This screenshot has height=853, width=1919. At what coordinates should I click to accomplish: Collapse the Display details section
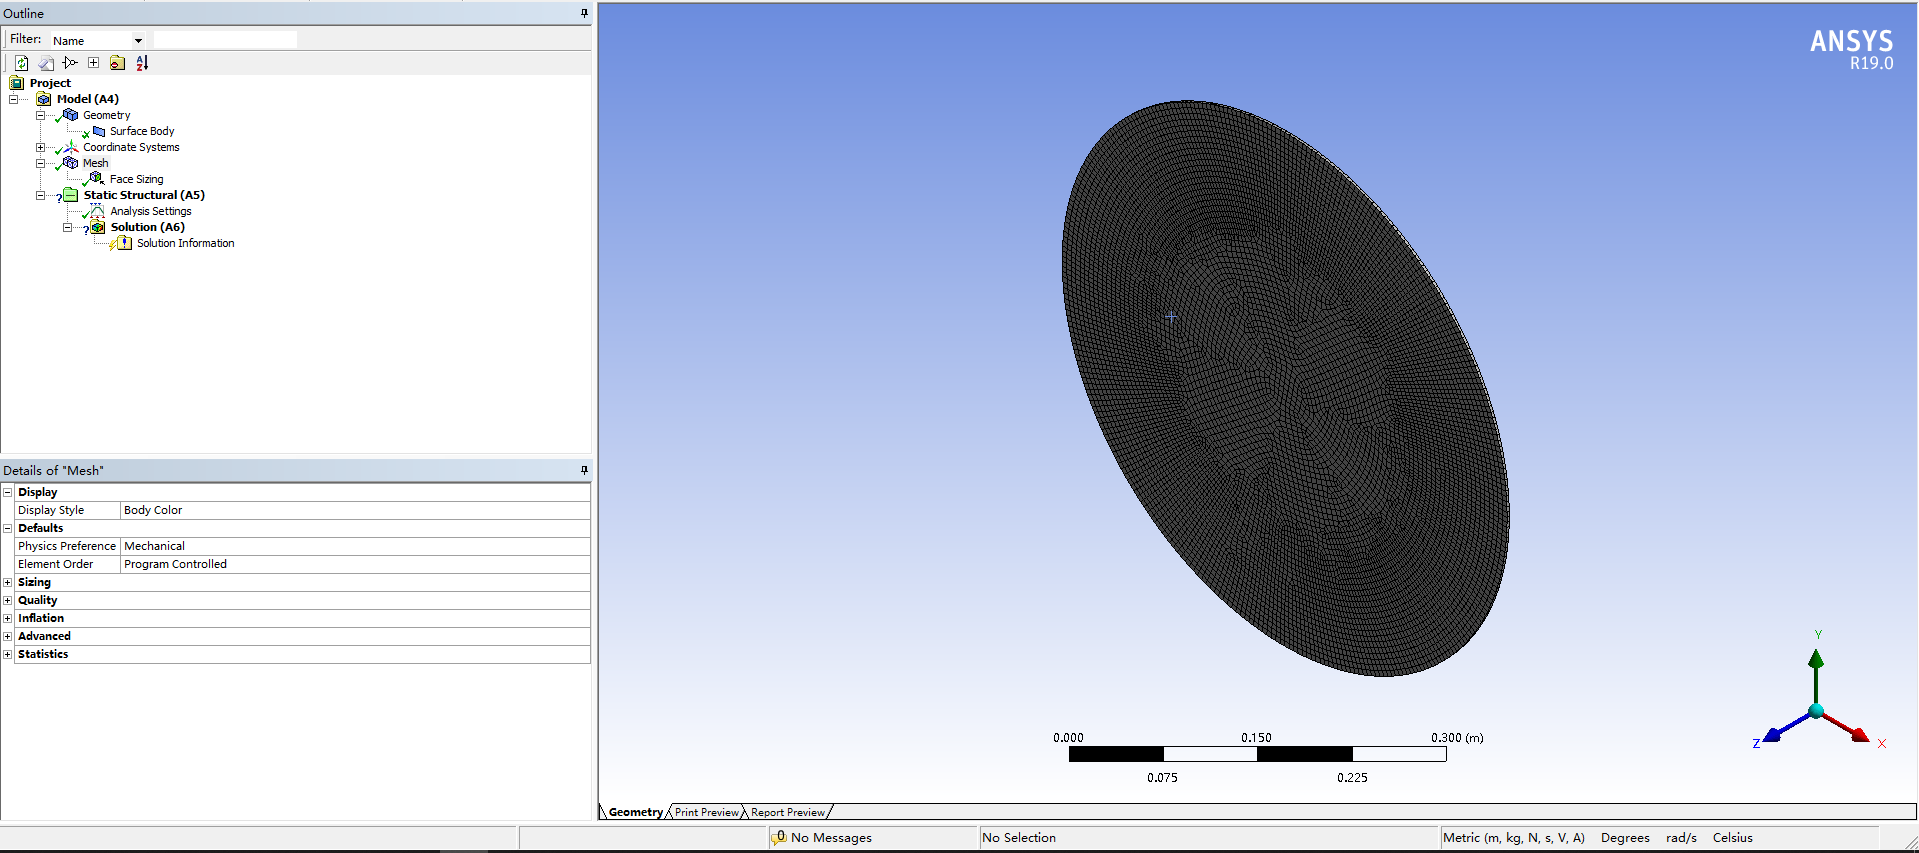[8, 492]
